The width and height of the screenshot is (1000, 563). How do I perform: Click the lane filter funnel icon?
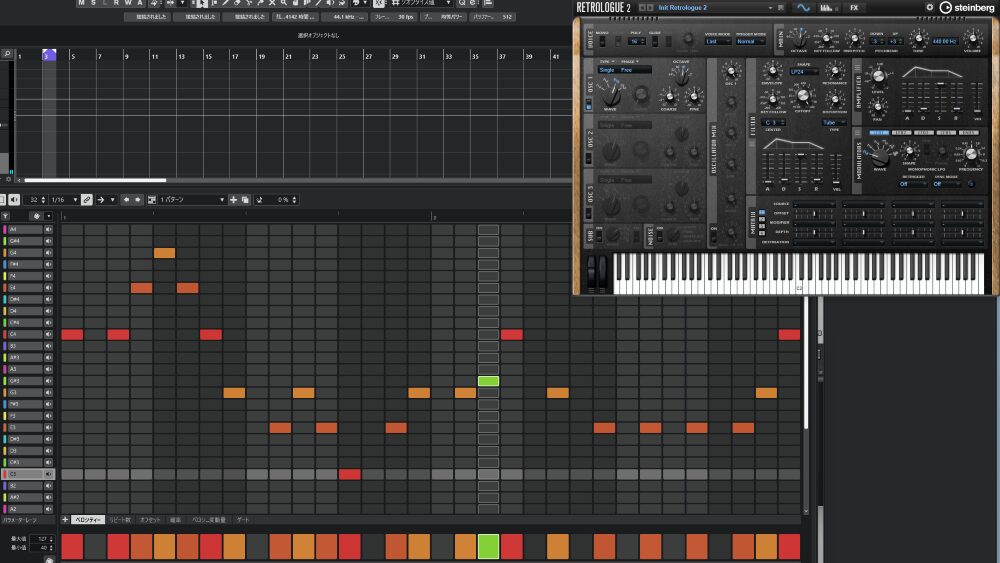point(6,216)
